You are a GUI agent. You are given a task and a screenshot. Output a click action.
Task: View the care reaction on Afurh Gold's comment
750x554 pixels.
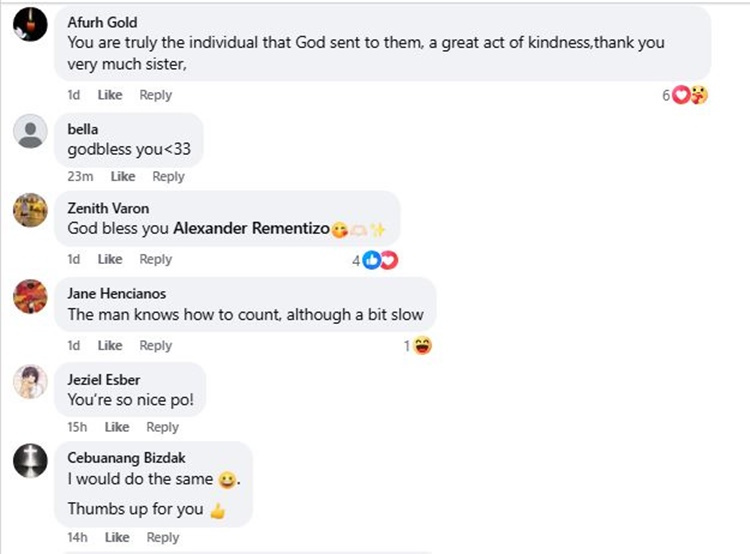coord(699,95)
